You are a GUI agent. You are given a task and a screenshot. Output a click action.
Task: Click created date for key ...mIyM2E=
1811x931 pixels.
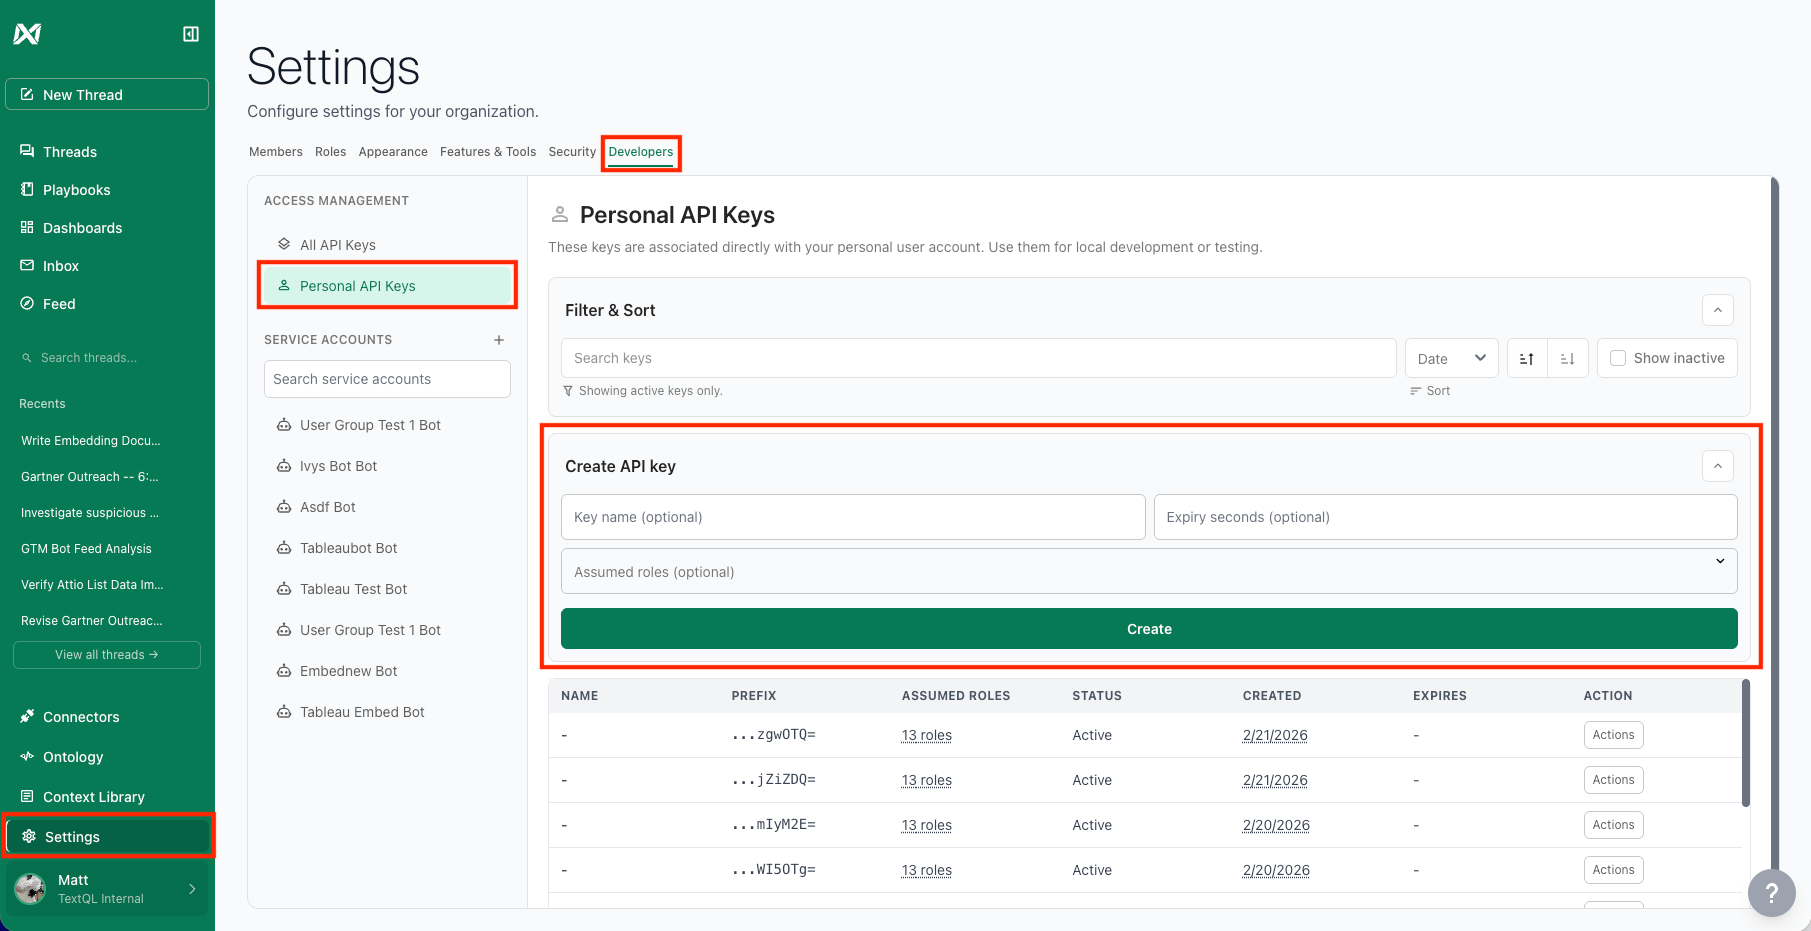pyautogui.click(x=1276, y=825)
